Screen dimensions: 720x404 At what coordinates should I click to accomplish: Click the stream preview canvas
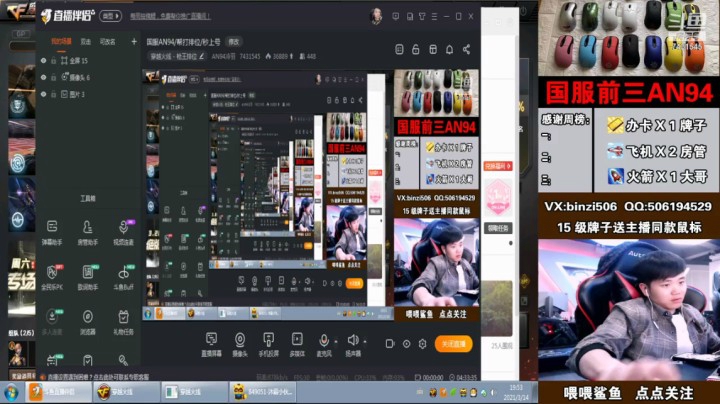311,195
